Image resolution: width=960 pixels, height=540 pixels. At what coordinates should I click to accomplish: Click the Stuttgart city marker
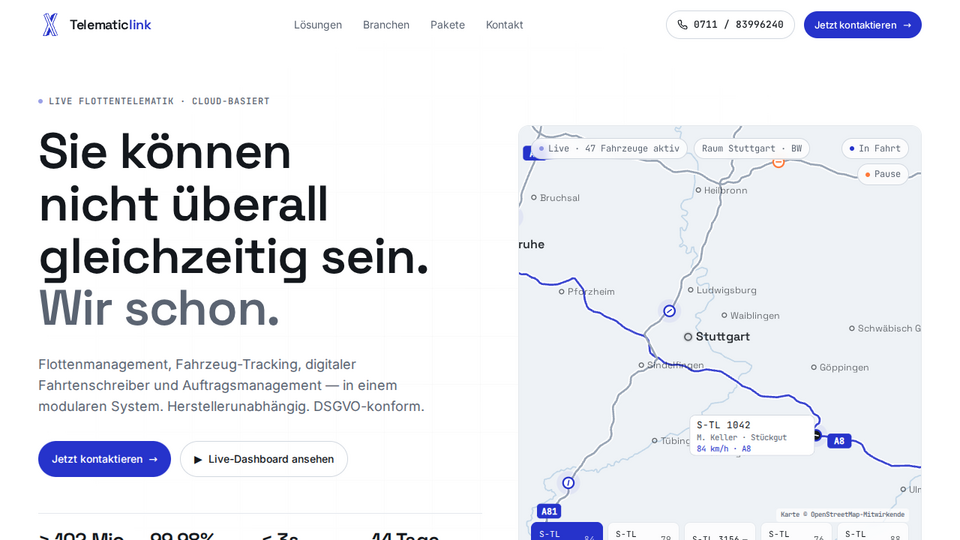tap(688, 337)
